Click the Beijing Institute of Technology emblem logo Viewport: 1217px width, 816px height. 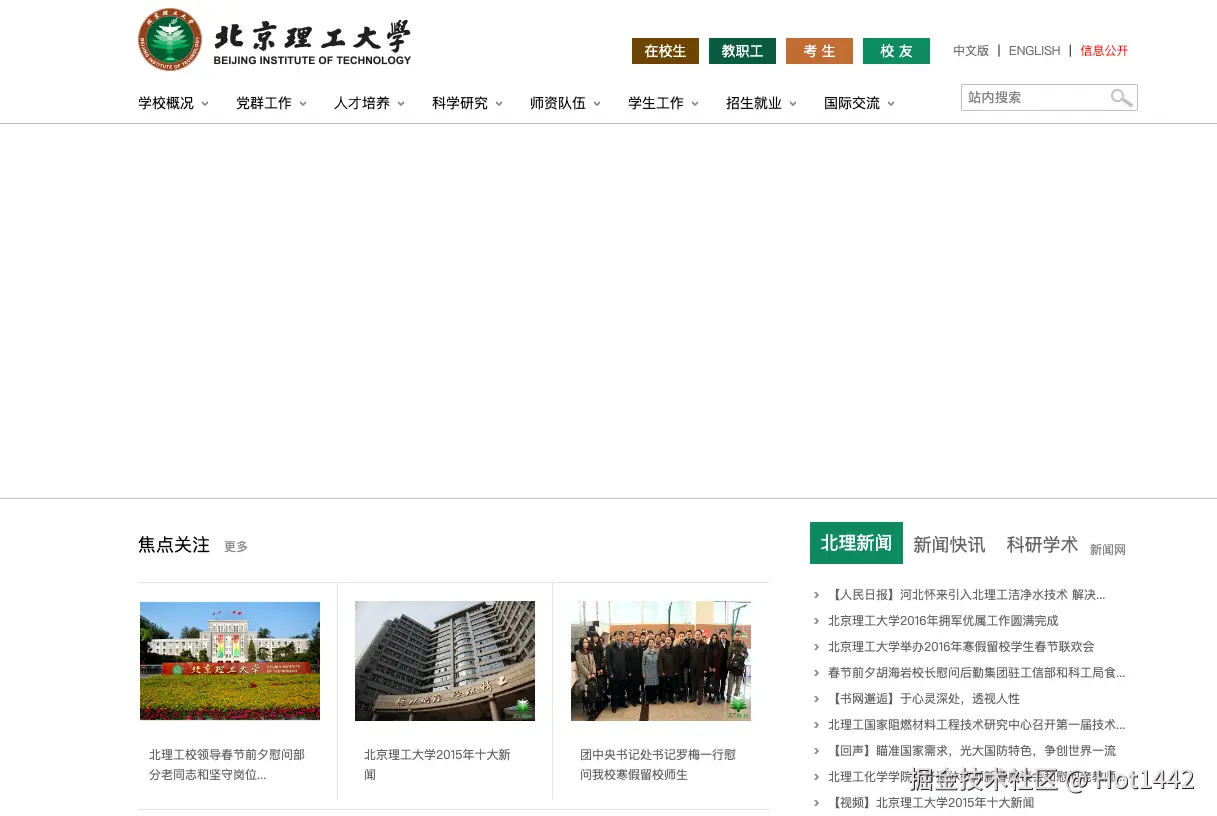pos(170,39)
